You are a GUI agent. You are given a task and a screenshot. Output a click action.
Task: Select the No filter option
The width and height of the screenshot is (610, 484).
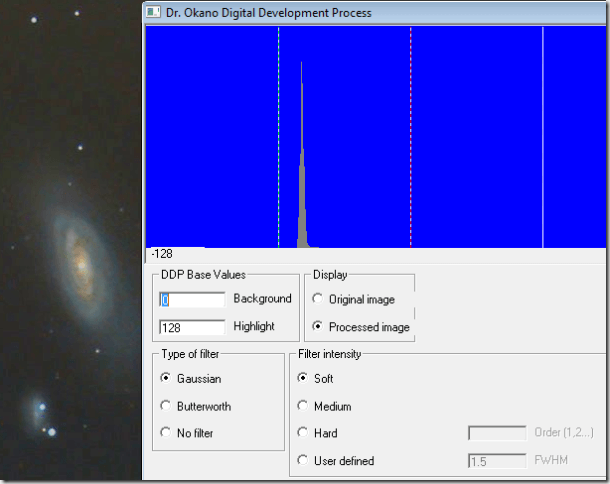click(x=165, y=433)
